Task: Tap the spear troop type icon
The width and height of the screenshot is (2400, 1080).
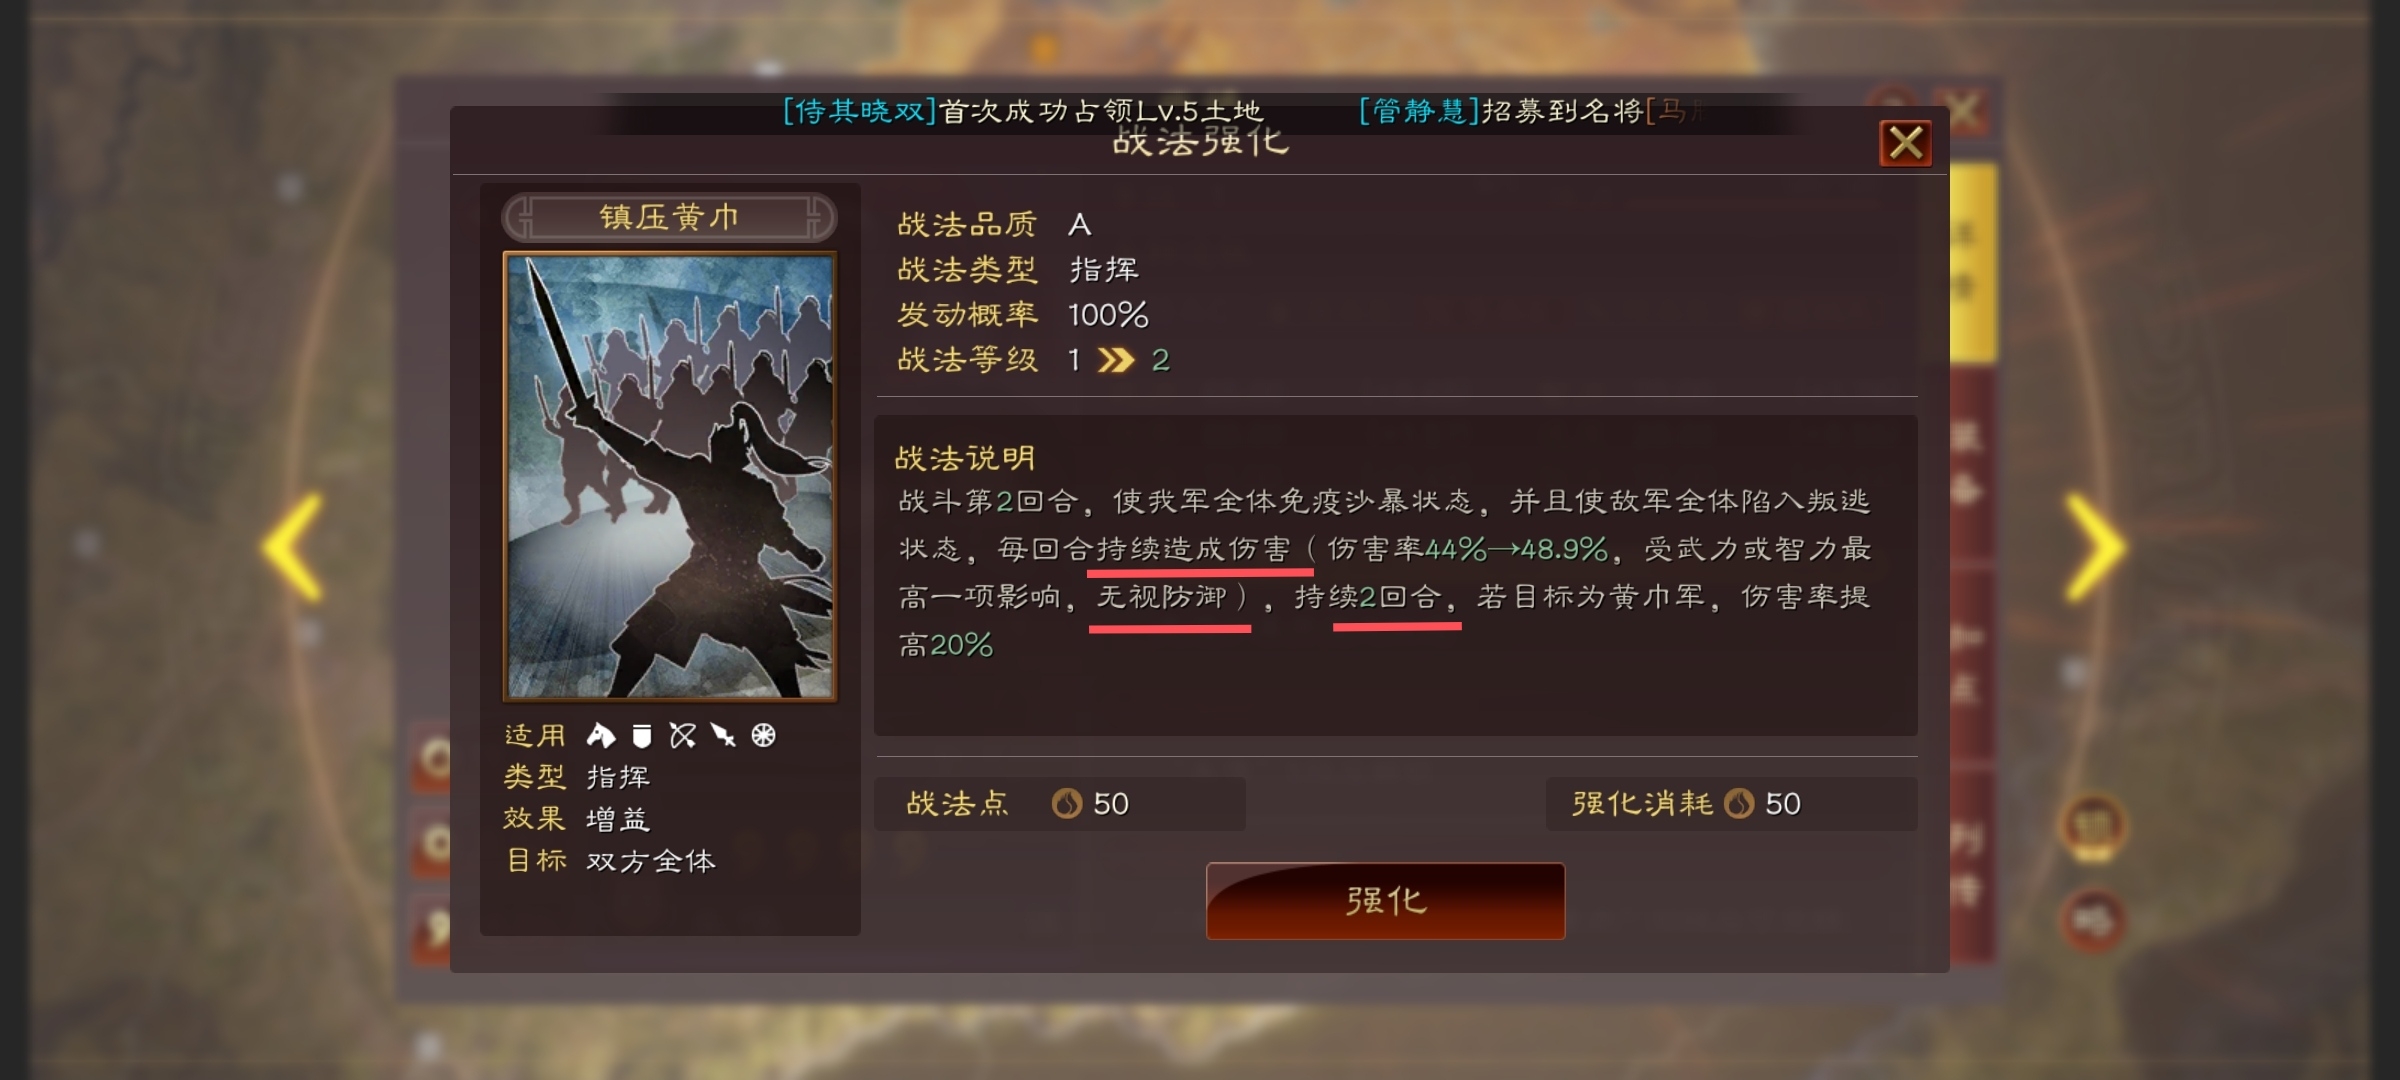Action: pyautogui.click(x=723, y=736)
